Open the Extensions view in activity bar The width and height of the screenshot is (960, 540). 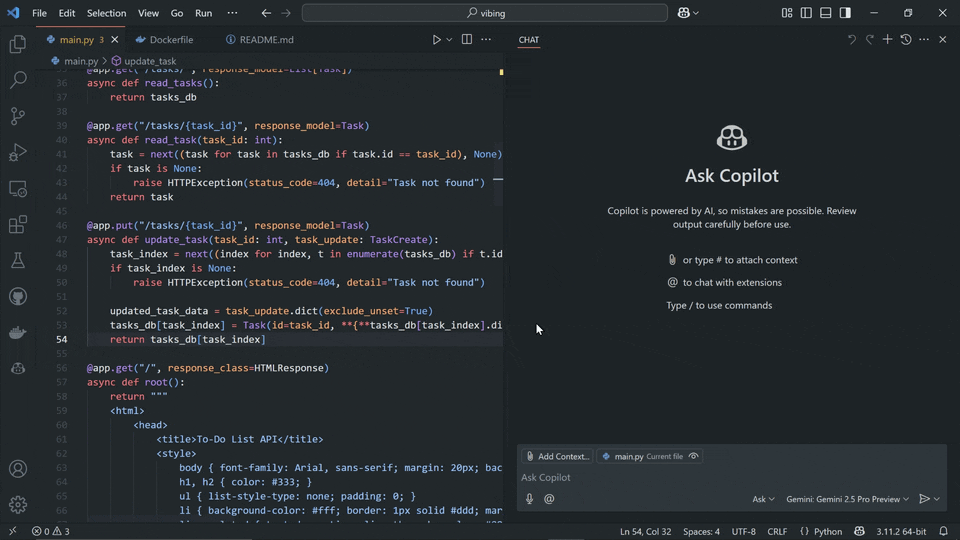point(17,225)
